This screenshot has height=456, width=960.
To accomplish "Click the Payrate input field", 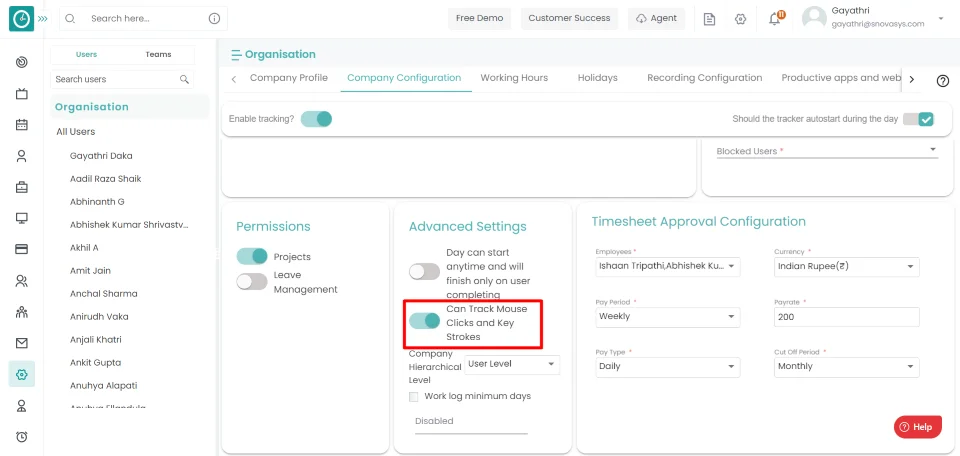I will pyautogui.click(x=846, y=317).
